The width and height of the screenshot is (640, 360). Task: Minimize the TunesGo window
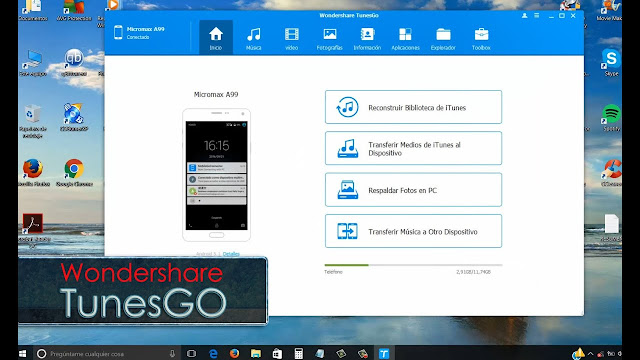point(551,16)
